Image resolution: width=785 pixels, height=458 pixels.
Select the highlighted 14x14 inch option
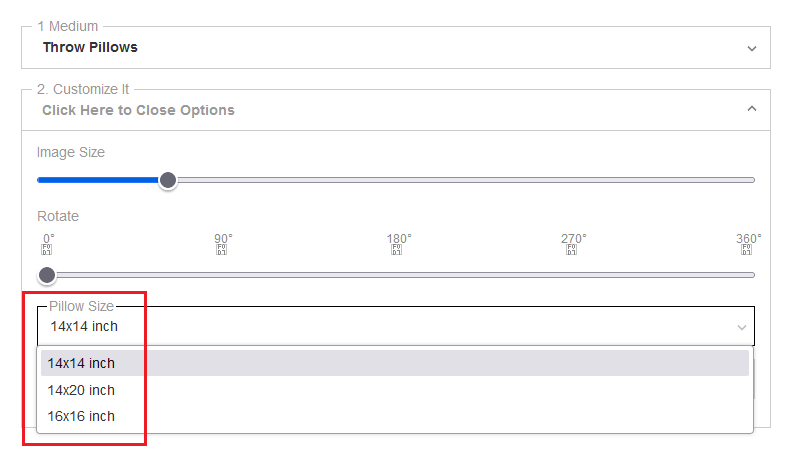click(81, 363)
